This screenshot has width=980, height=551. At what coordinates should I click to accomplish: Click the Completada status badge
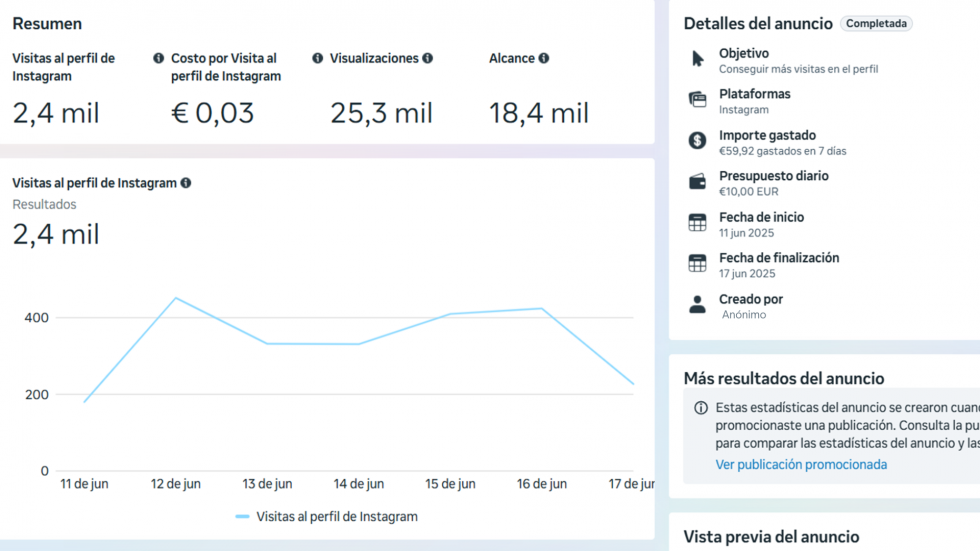tap(876, 24)
